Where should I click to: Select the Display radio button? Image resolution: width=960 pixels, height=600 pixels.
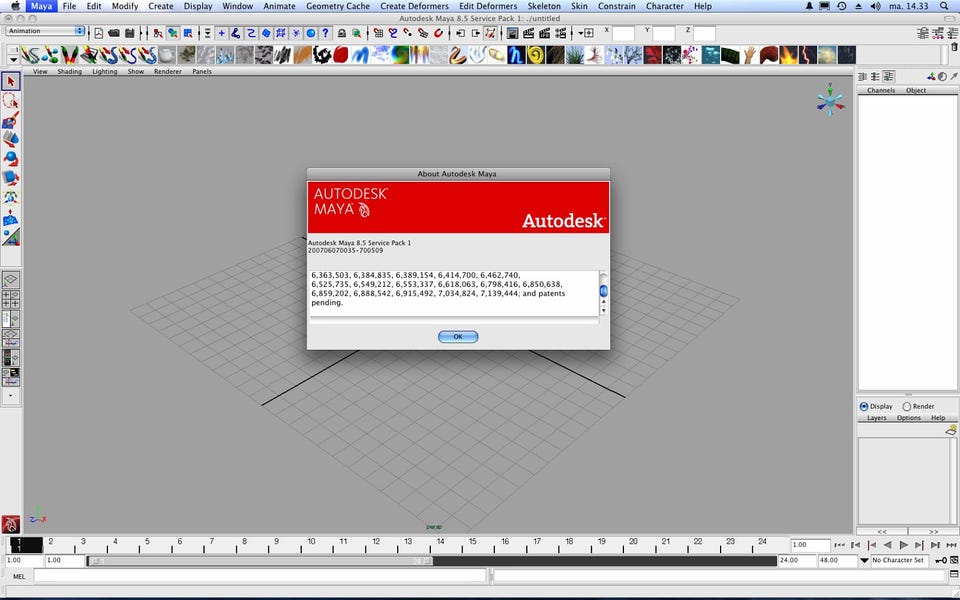[x=864, y=407]
